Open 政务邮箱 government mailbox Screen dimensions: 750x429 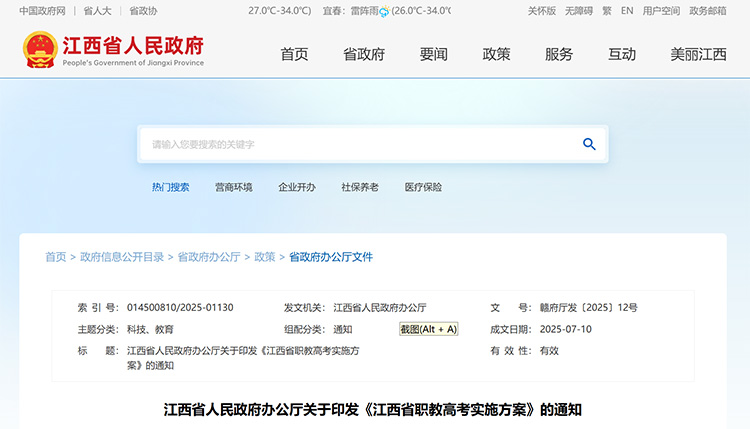(708, 11)
